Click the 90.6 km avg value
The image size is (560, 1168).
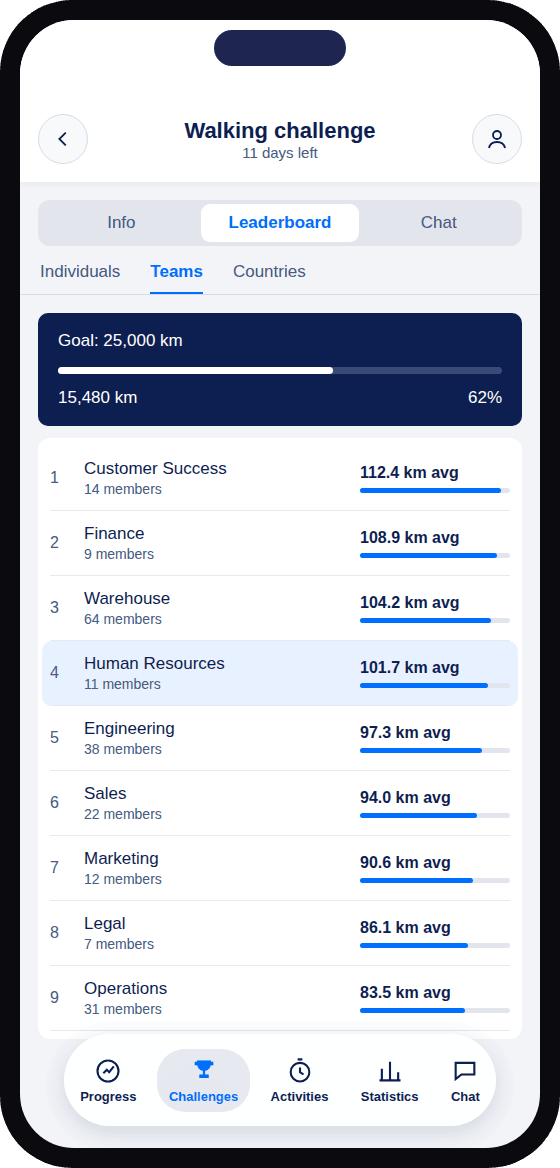tap(405, 862)
